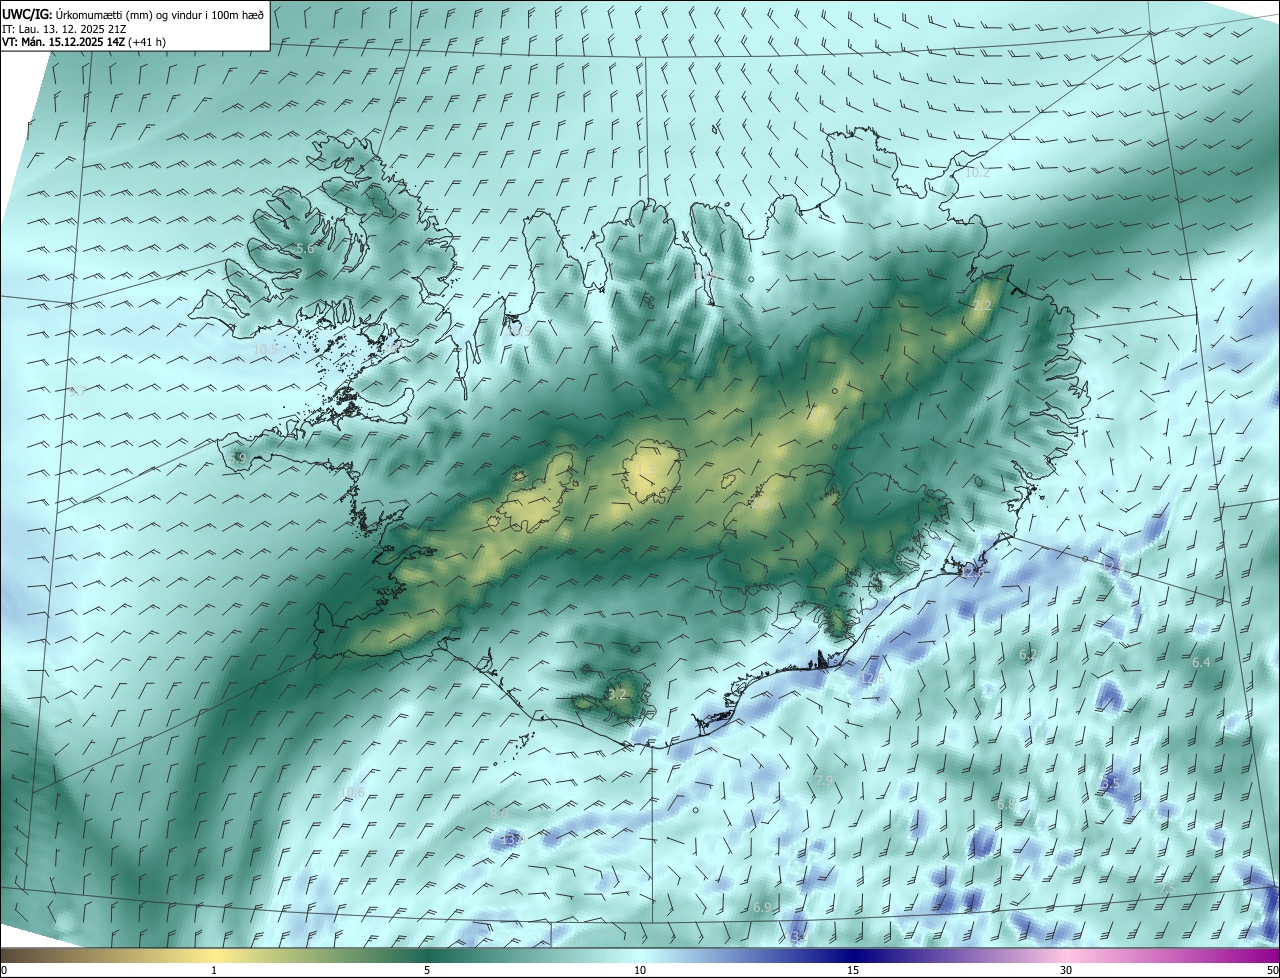Image resolution: width=1280 pixels, height=978 pixels.
Task: Click the 7.9 value in the southern sea
Action: (x=824, y=779)
